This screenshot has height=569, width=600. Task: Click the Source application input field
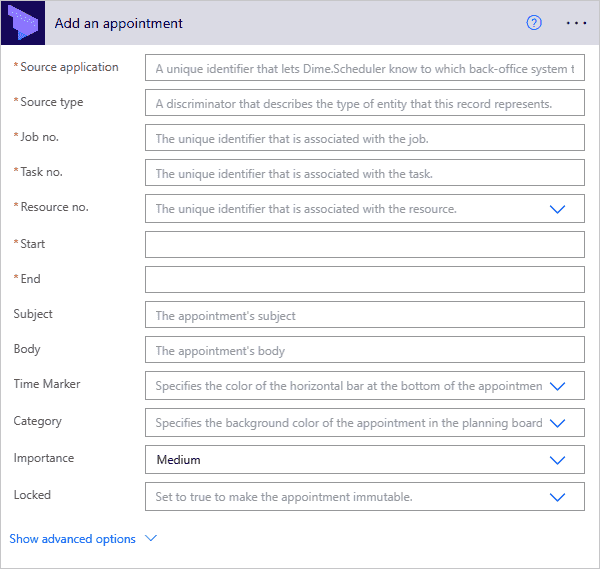tap(365, 68)
